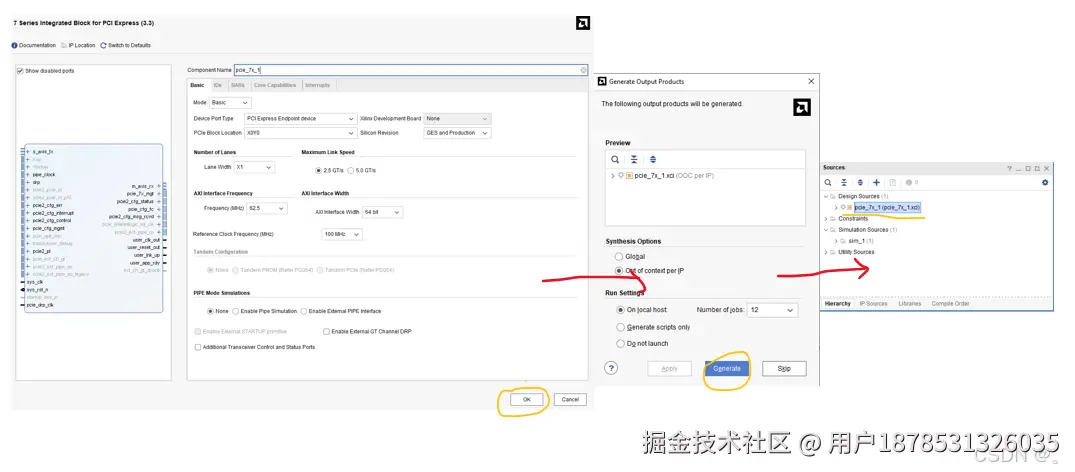
Task: Click Sources panel help question mark
Action: [1009, 168]
